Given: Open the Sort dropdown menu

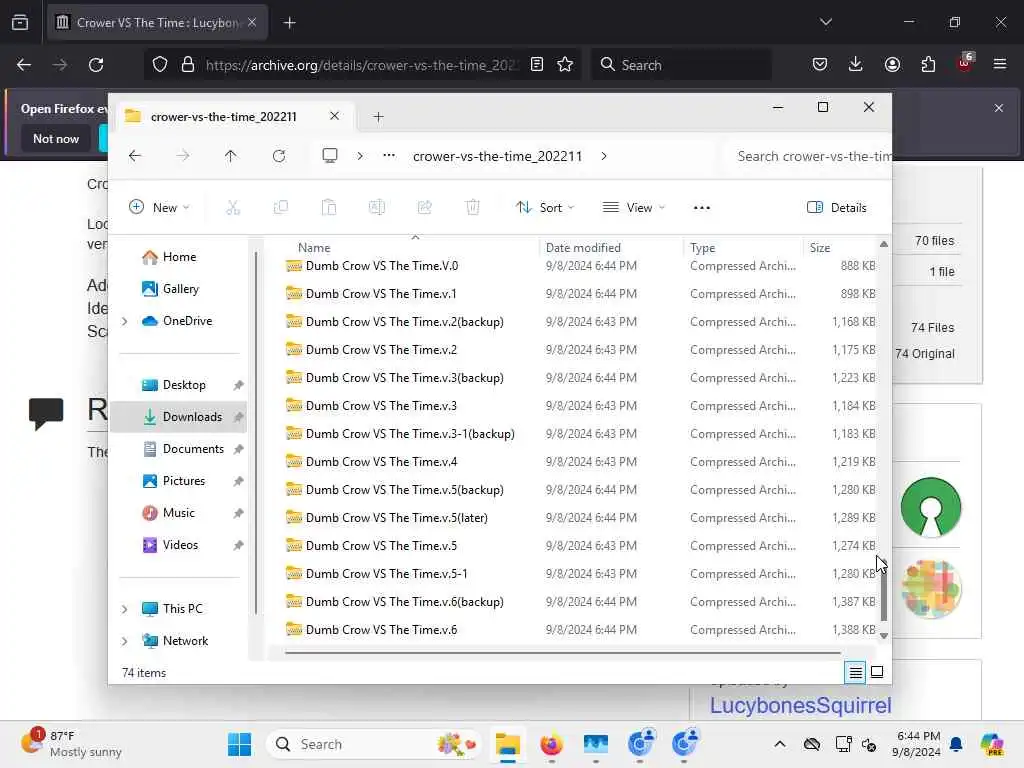Looking at the screenshot, I should tap(545, 208).
